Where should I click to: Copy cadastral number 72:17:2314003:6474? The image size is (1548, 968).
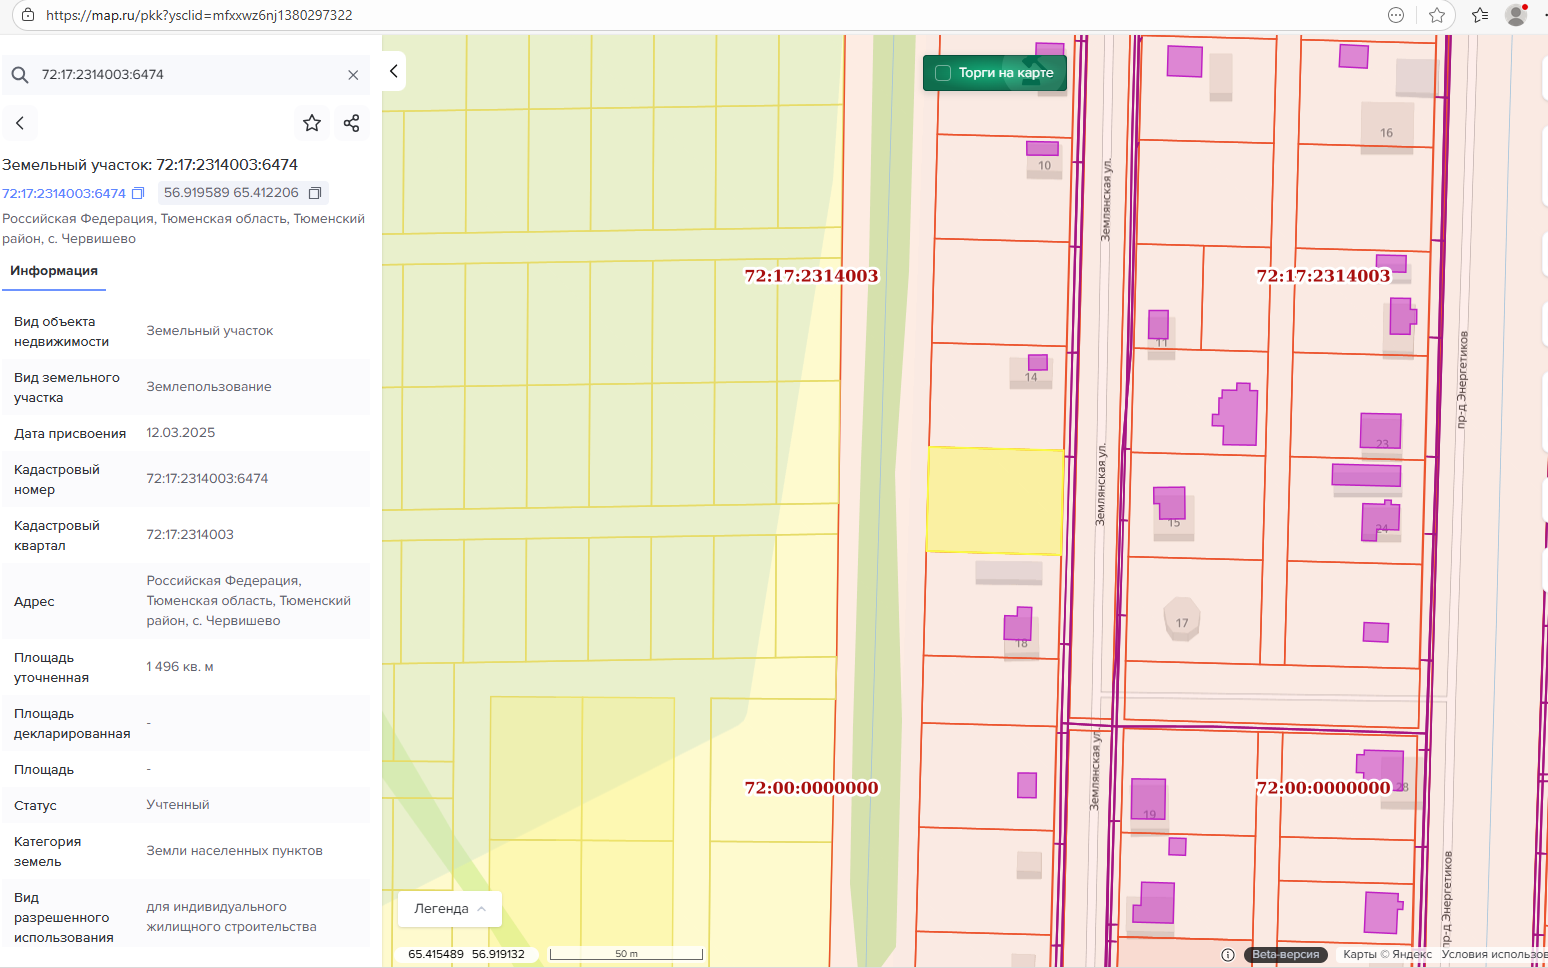click(x=139, y=193)
